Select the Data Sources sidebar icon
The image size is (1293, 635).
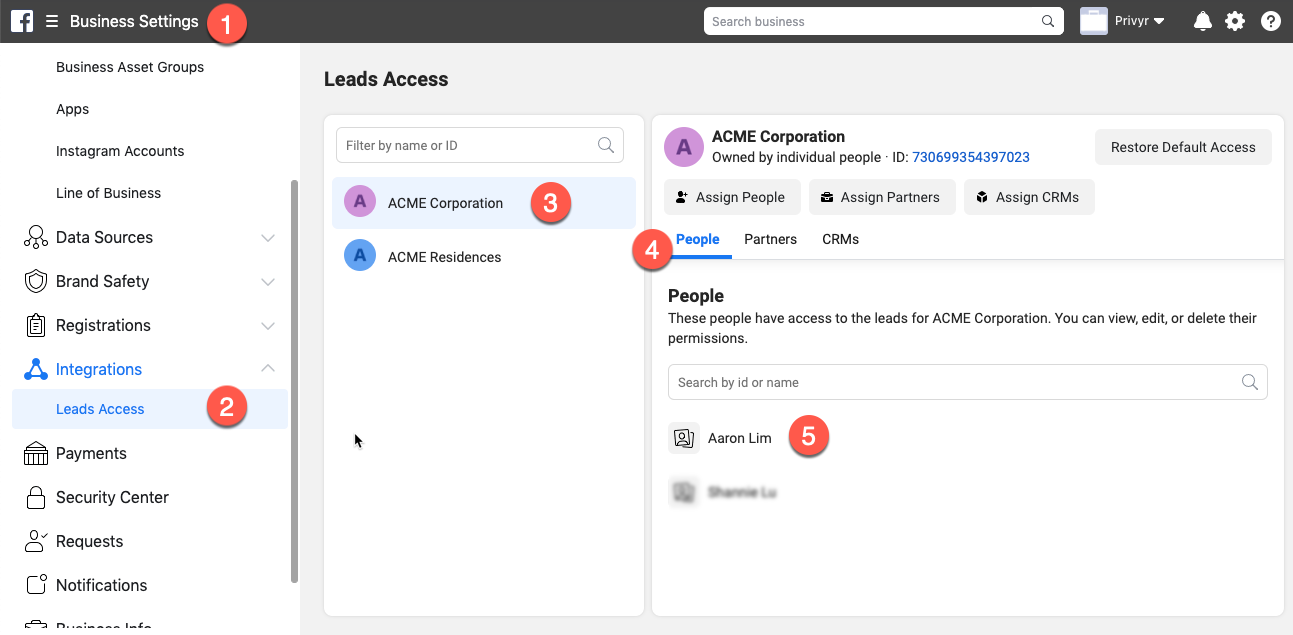click(34, 237)
